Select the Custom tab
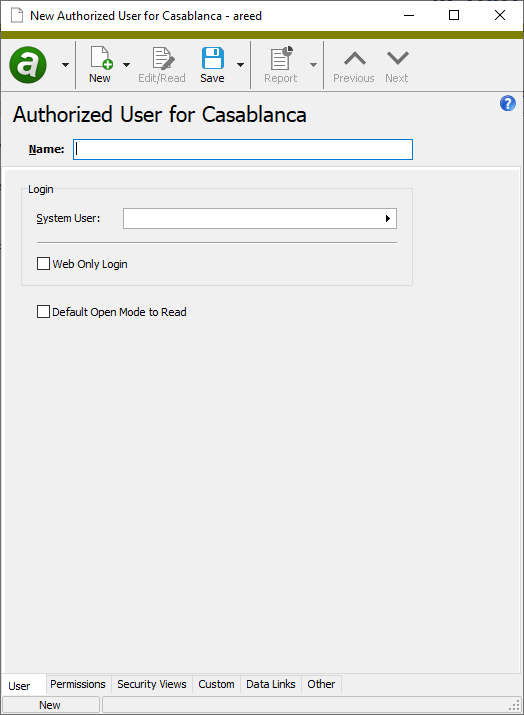The width and height of the screenshot is (524, 715). click(217, 684)
